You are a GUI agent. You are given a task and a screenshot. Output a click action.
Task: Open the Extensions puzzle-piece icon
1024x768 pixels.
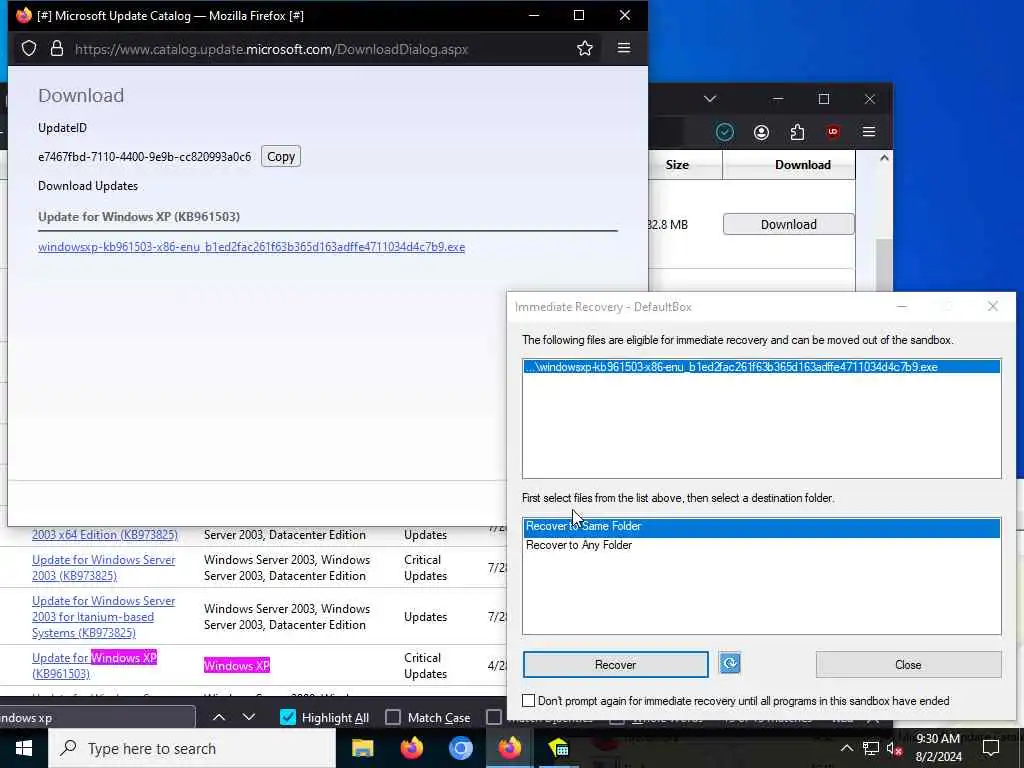coord(797,132)
